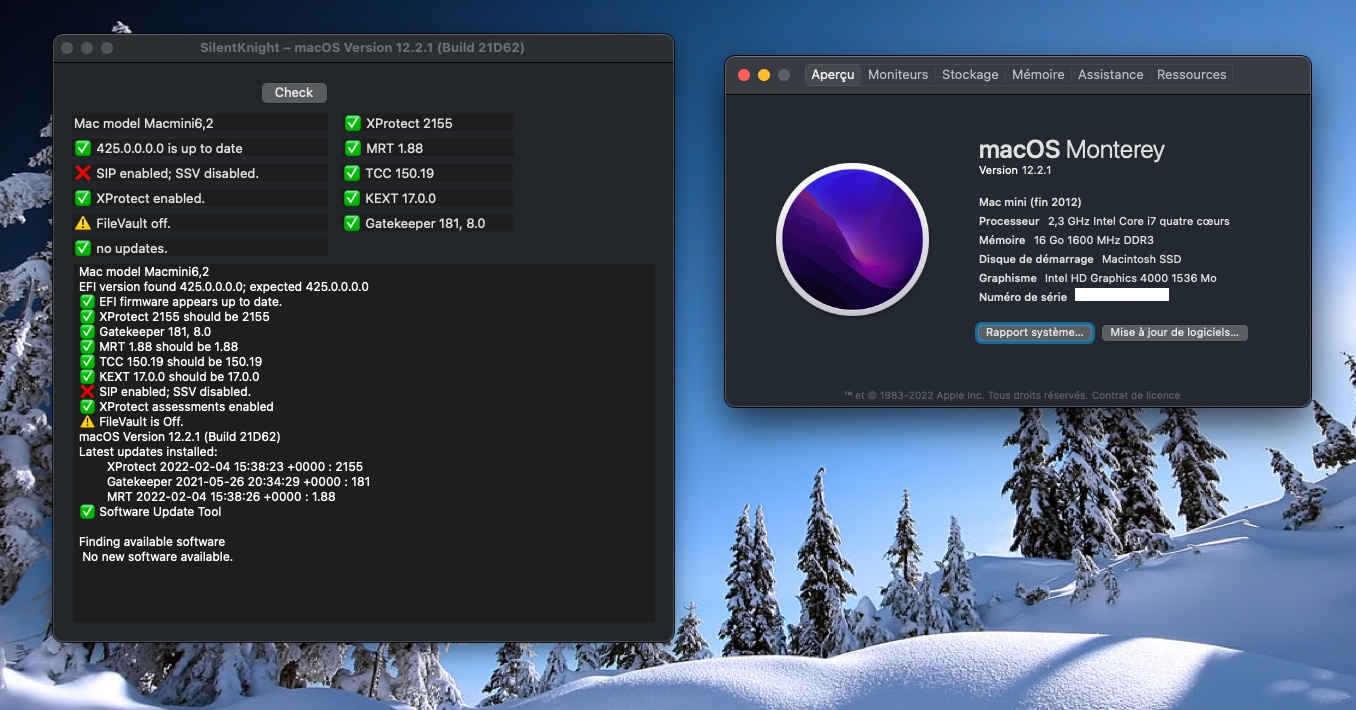
Task: Click the Check button in SilentKnight
Action: tap(294, 92)
